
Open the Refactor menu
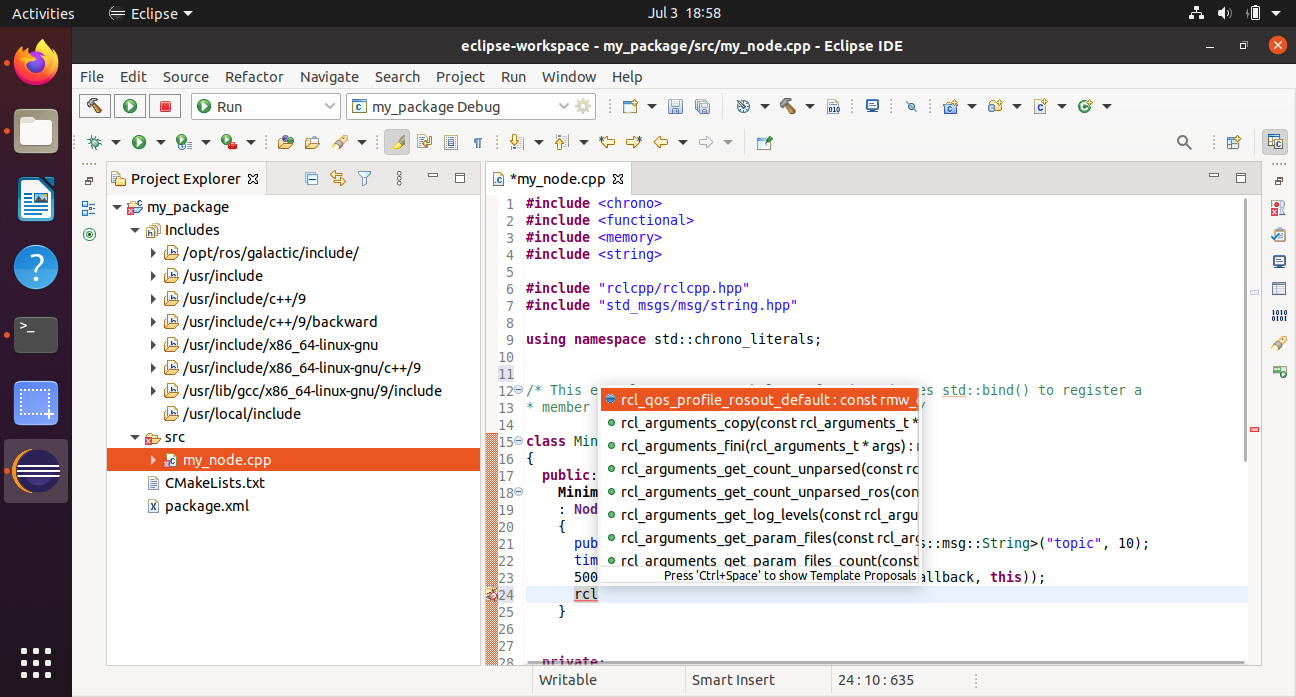click(254, 77)
